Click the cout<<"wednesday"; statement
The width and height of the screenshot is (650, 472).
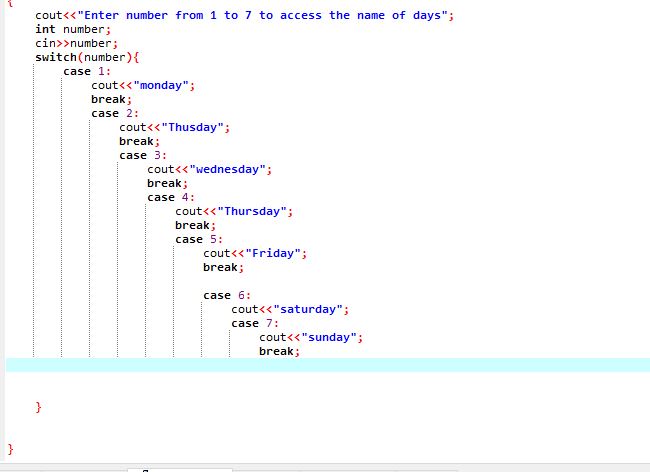[209, 169]
